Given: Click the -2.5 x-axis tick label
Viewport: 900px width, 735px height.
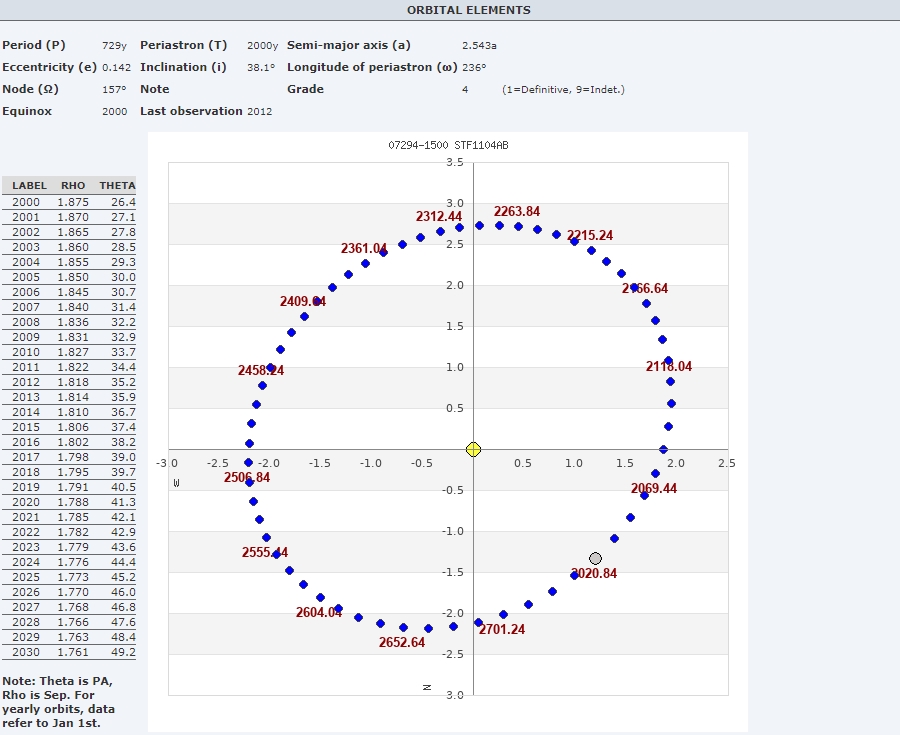Looking at the screenshot, I should 218,463.
